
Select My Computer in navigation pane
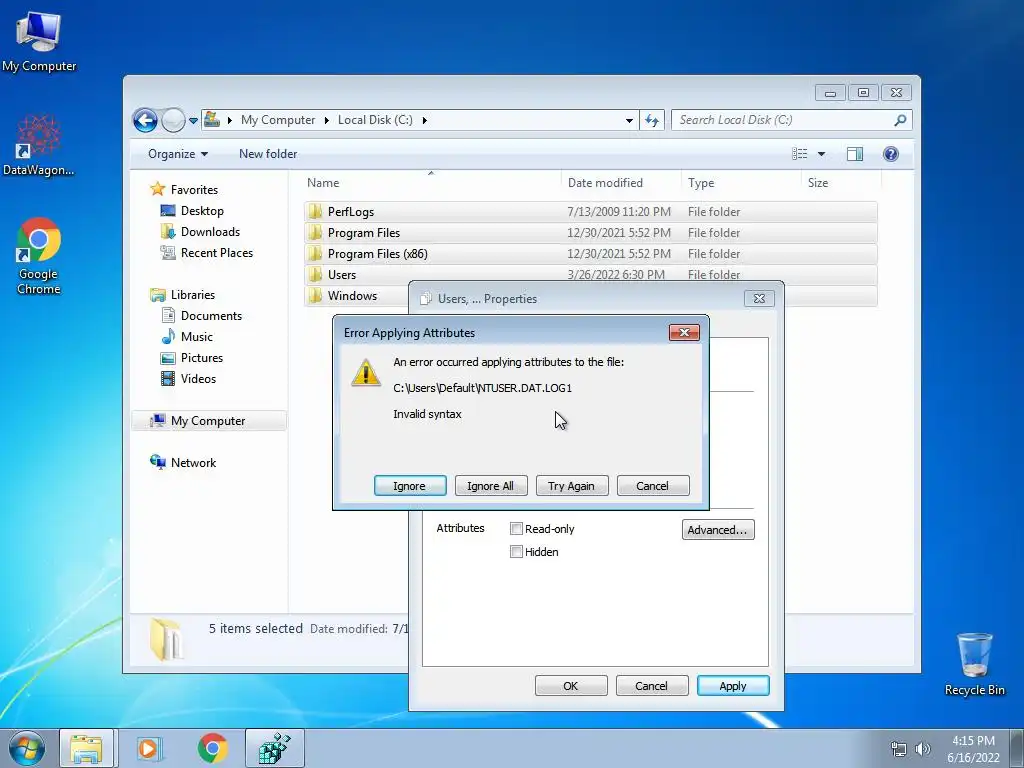coord(209,421)
